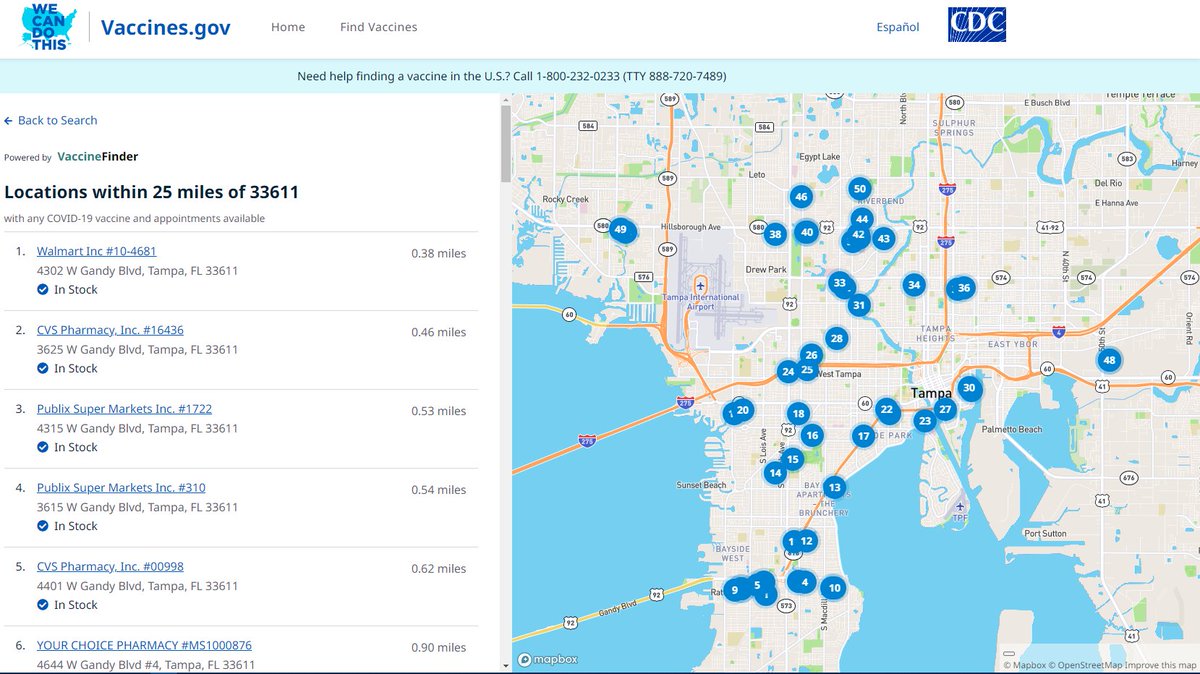Viewport: 1200px width, 674px height.
Task: Select map marker 50
Action: (860, 188)
